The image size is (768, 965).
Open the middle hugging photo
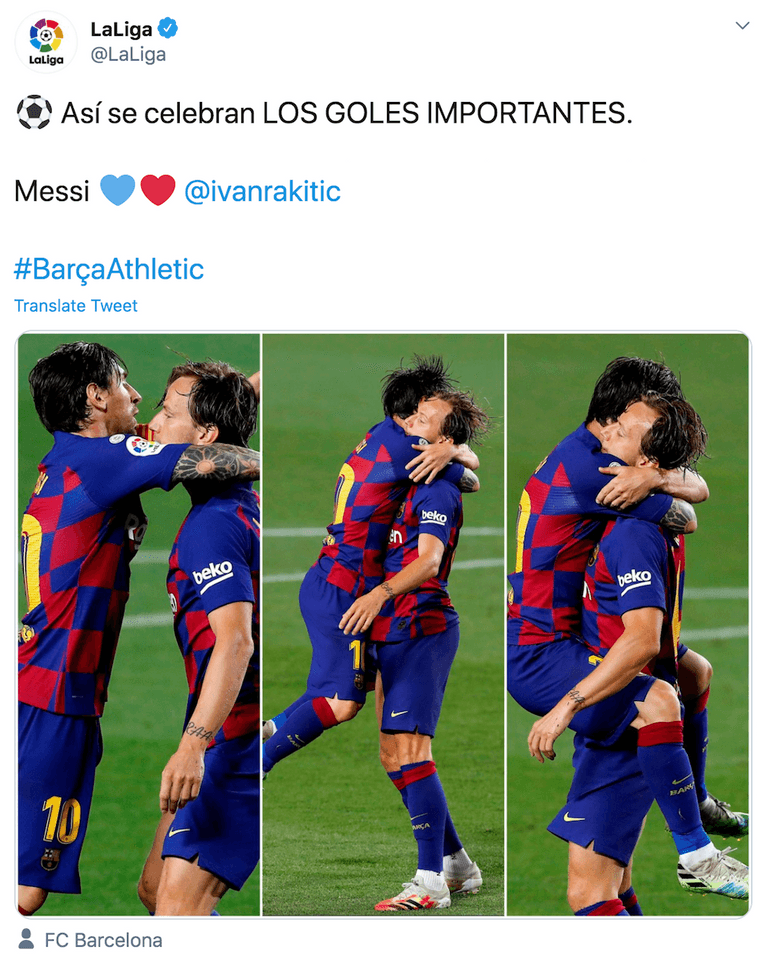383,625
